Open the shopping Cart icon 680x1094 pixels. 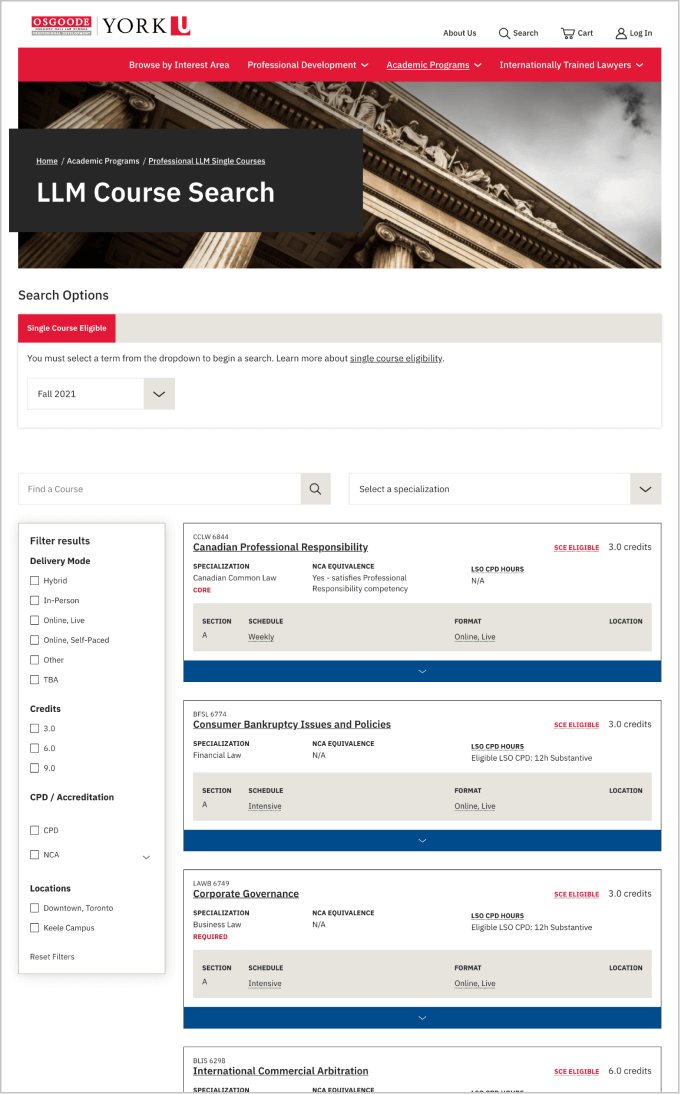[x=568, y=33]
